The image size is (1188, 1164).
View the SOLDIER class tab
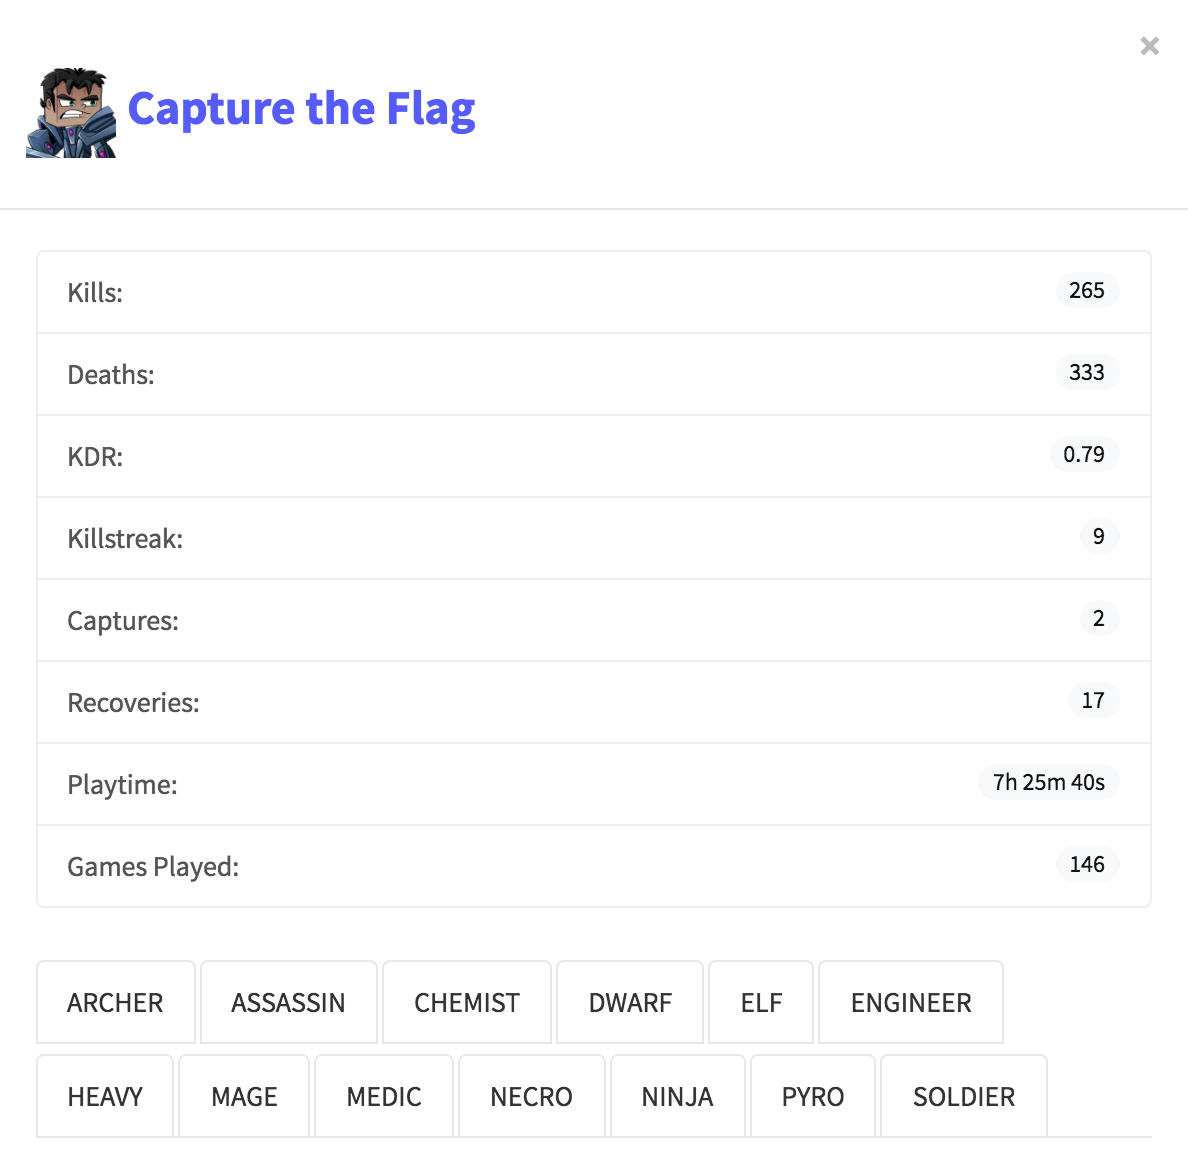tap(964, 1097)
